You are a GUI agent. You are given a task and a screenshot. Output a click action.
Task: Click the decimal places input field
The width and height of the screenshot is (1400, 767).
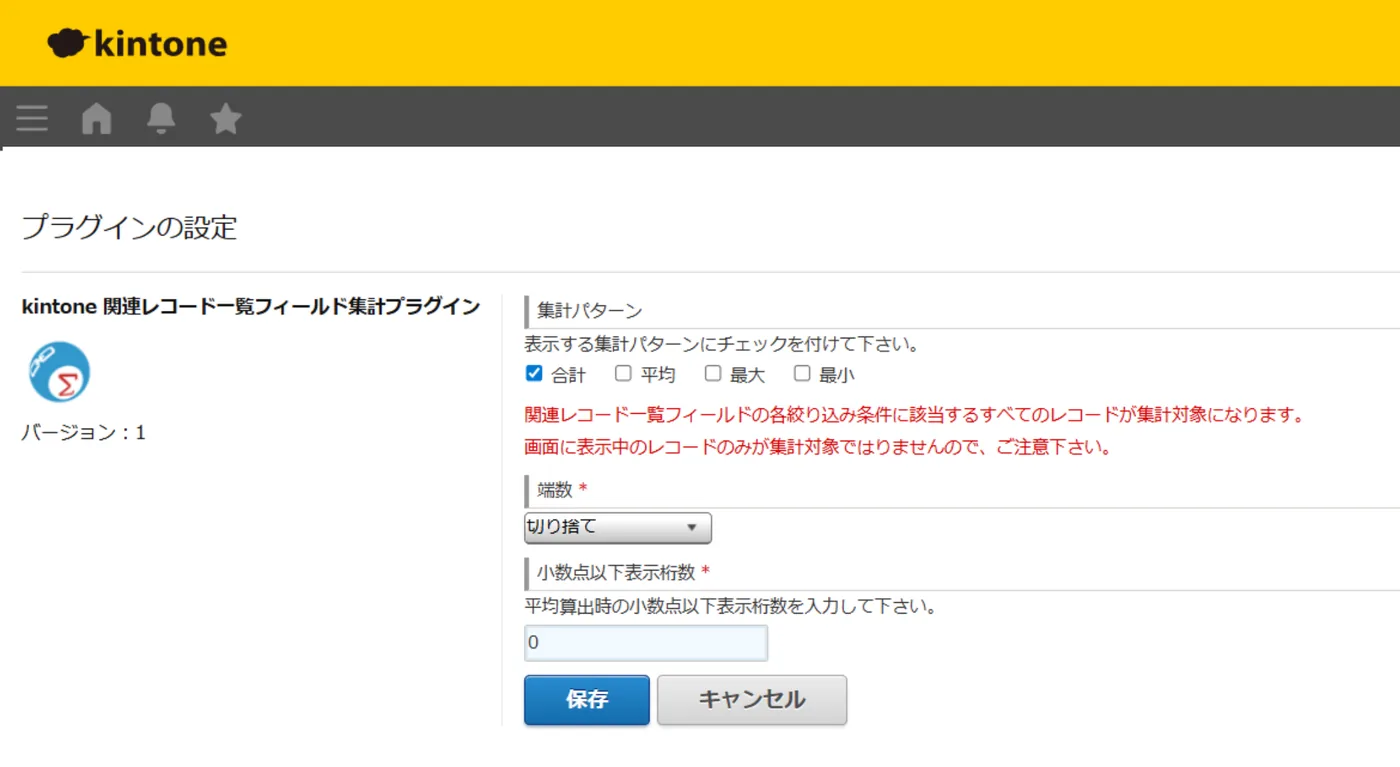coord(646,643)
